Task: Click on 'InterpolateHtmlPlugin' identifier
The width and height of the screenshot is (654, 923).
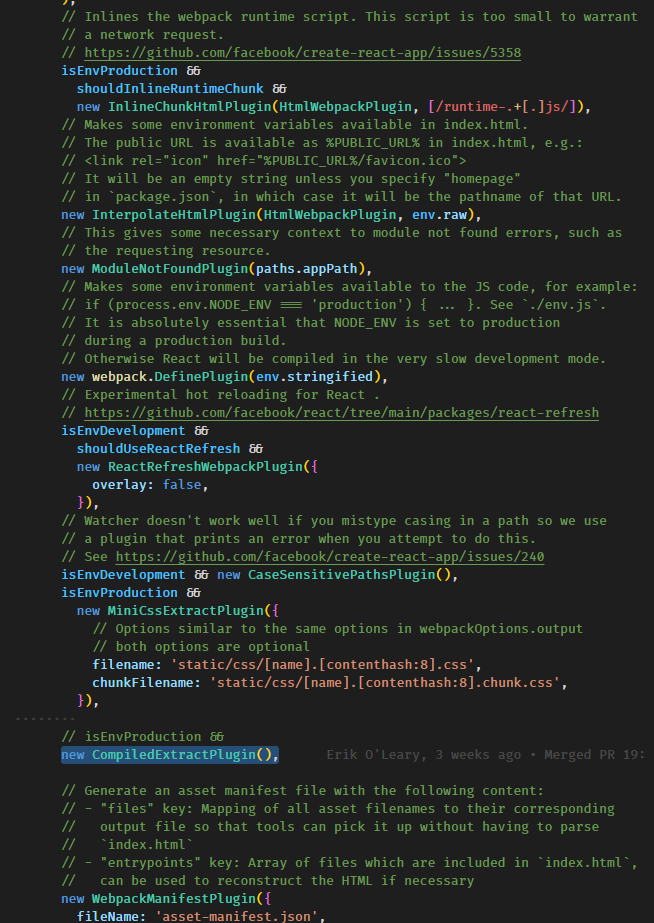Action: (174, 214)
